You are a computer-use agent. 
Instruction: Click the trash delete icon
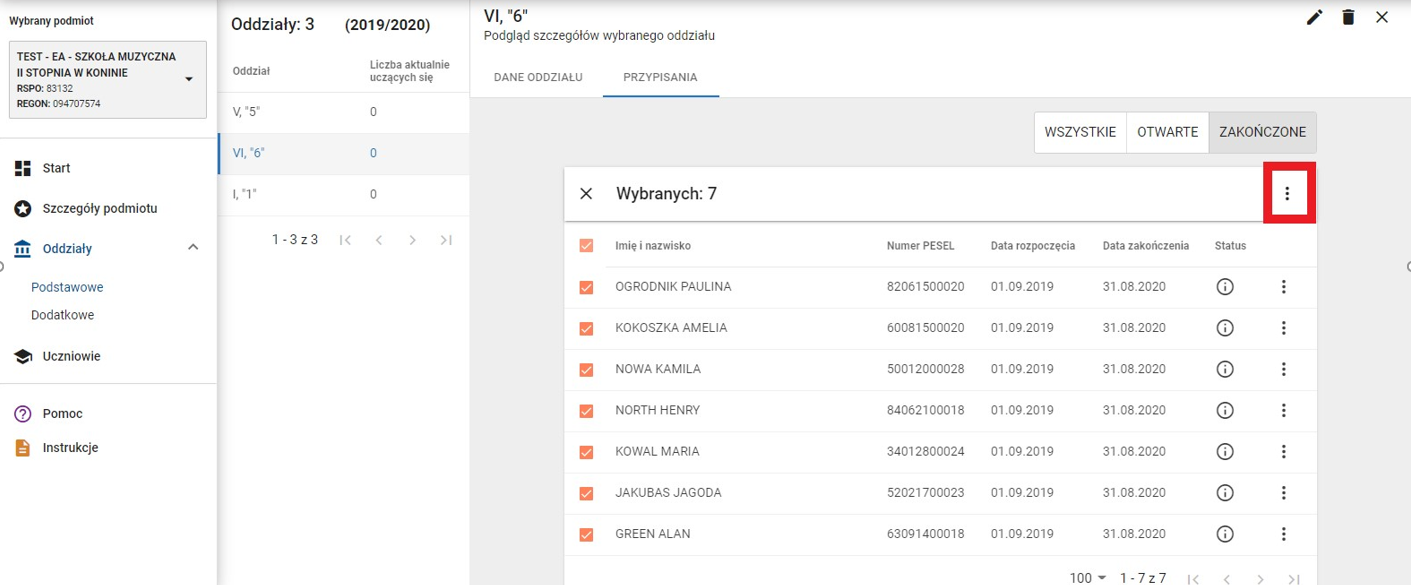point(1348,17)
